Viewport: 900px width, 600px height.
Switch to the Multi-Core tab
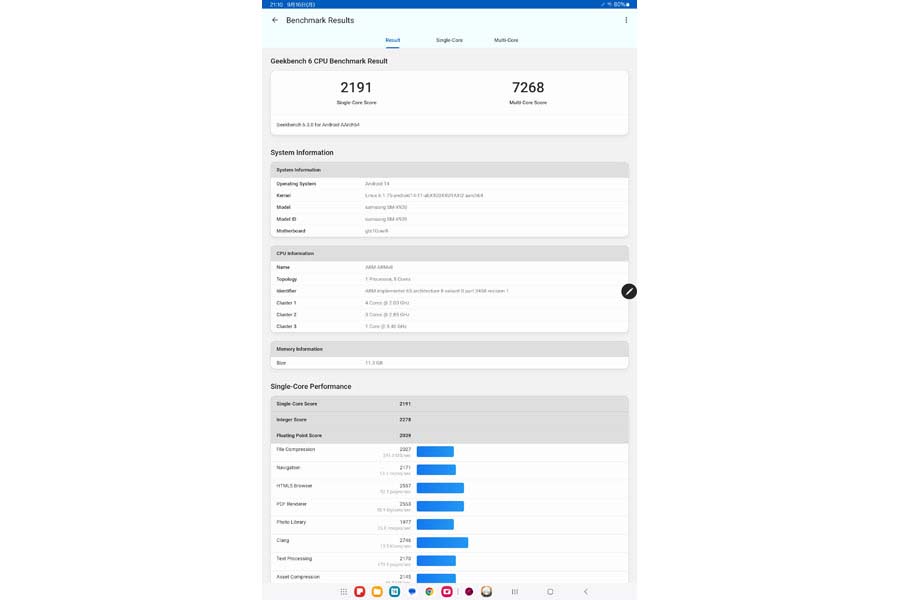click(506, 40)
